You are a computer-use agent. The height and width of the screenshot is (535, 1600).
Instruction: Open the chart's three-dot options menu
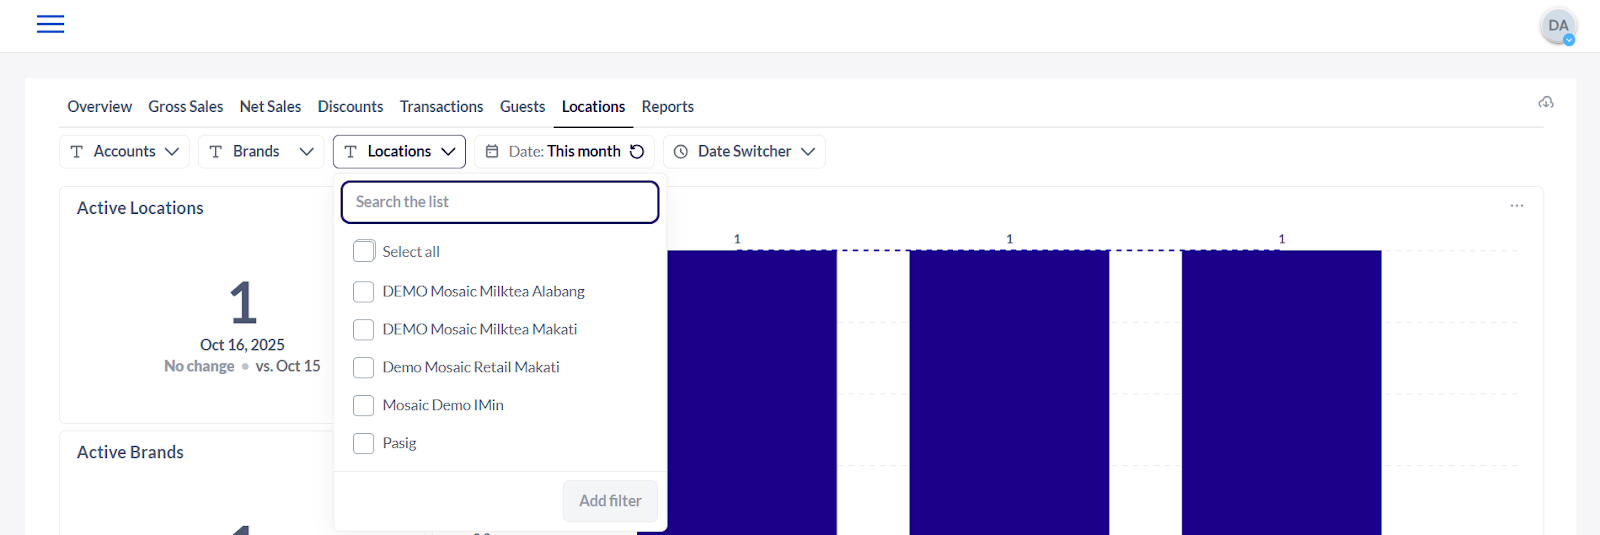1516,206
